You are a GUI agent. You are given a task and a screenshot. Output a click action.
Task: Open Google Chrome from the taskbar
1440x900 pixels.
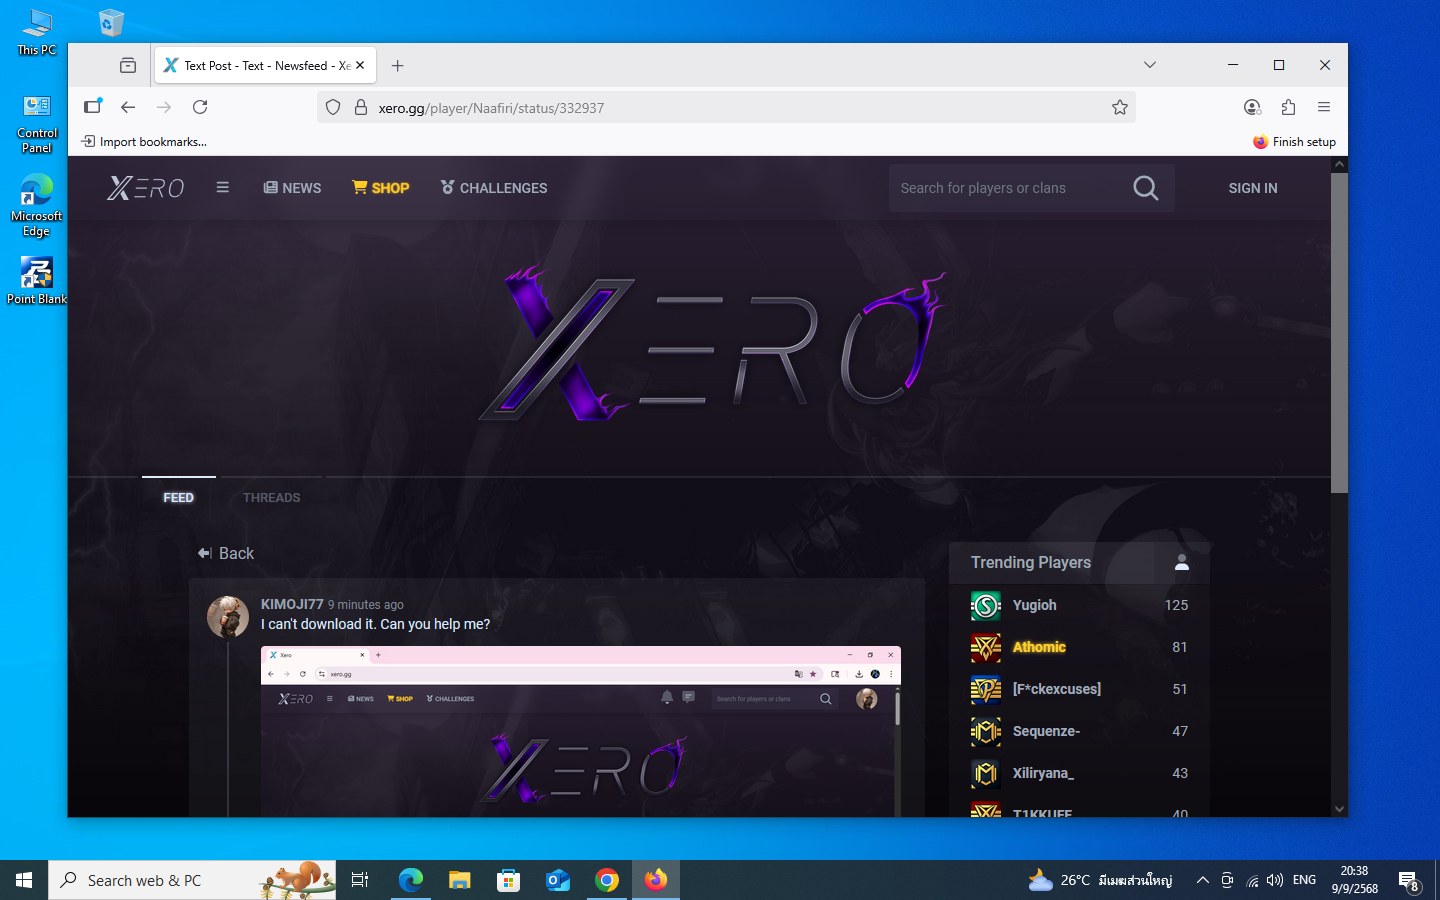pos(607,880)
